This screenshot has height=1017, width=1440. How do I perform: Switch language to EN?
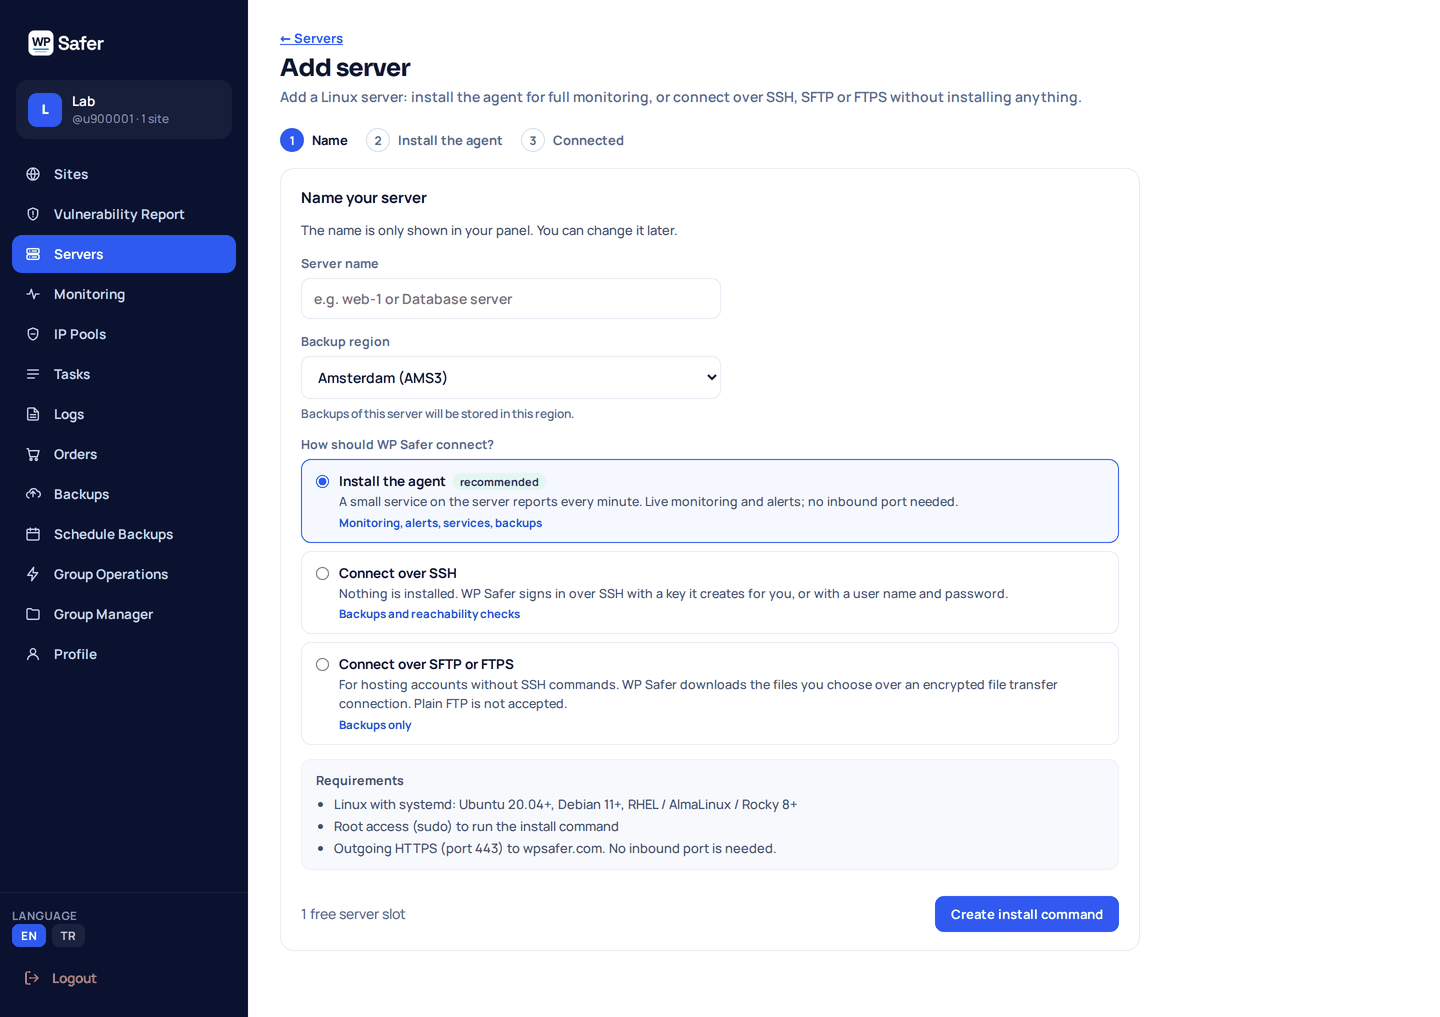[x=29, y=936]
